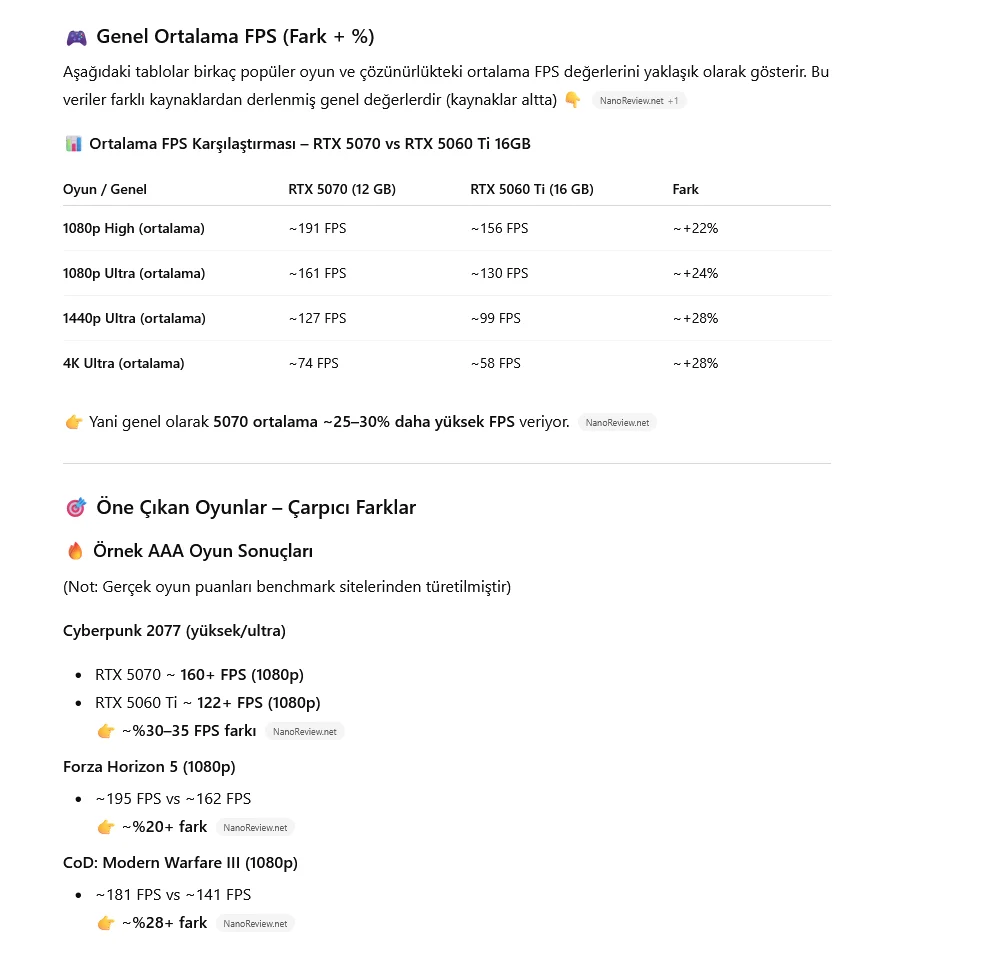
Task: Click the fire emoji beside Örnek AAA Oyun
Action: pos(75,551)
